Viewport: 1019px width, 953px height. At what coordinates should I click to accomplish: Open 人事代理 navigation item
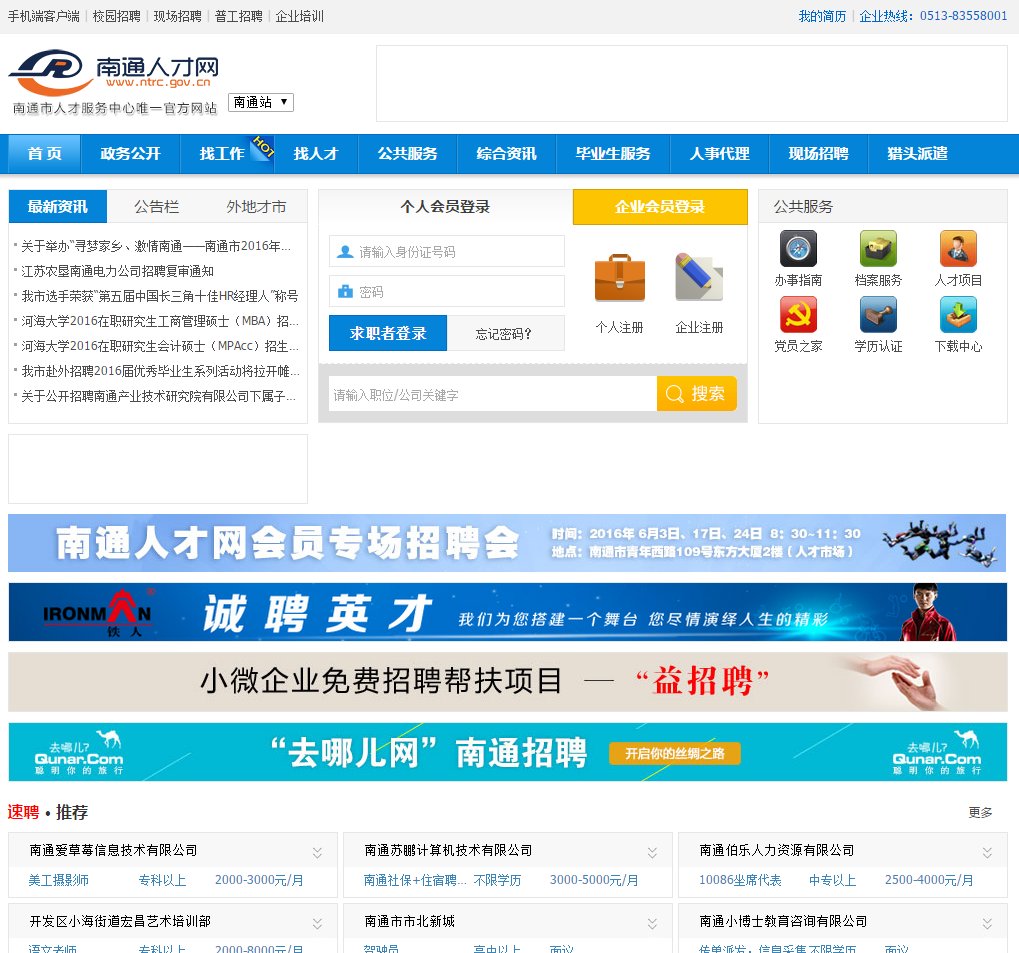coord(719,154)
